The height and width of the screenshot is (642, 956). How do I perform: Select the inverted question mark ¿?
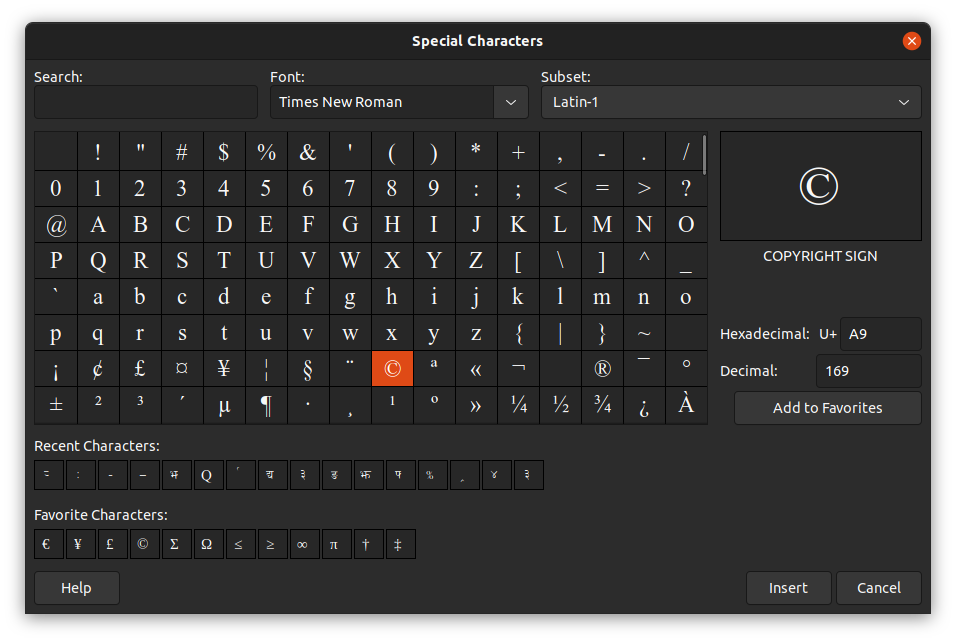[644, 405]
